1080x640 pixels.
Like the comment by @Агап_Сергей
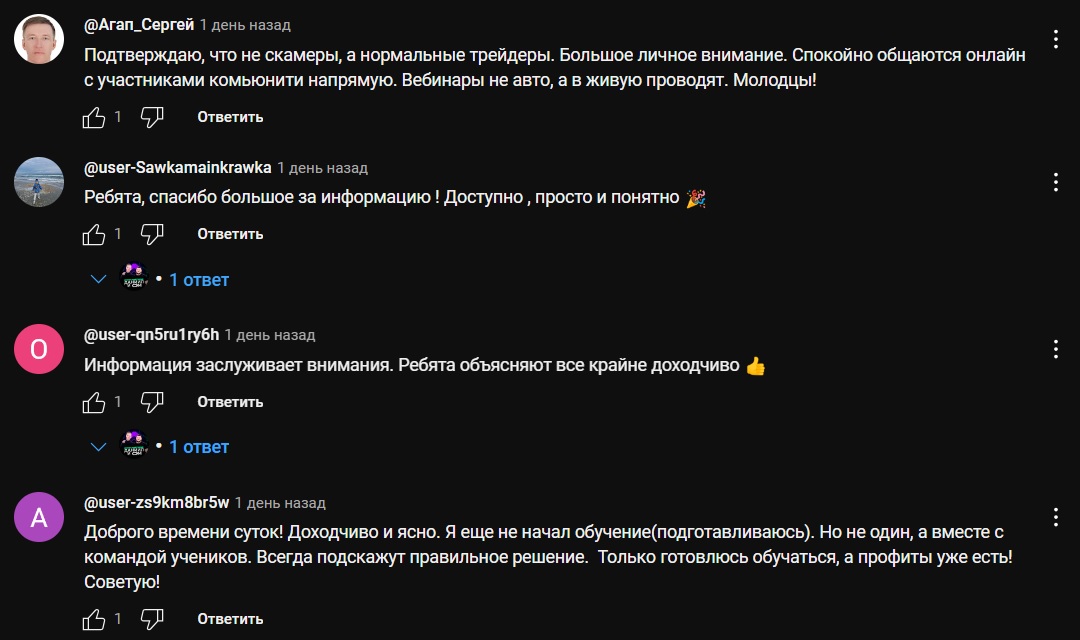point(94,117)
